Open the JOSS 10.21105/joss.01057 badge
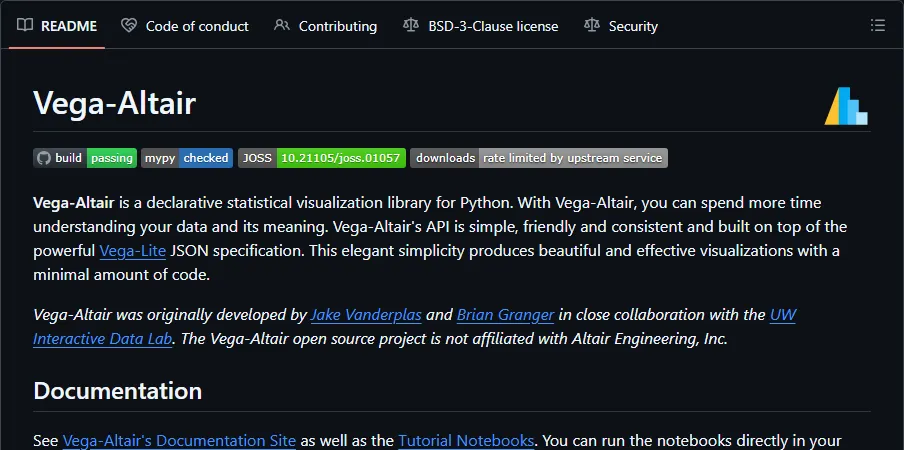Viewport: 904px width, 450px height. (x=322, y=158)
